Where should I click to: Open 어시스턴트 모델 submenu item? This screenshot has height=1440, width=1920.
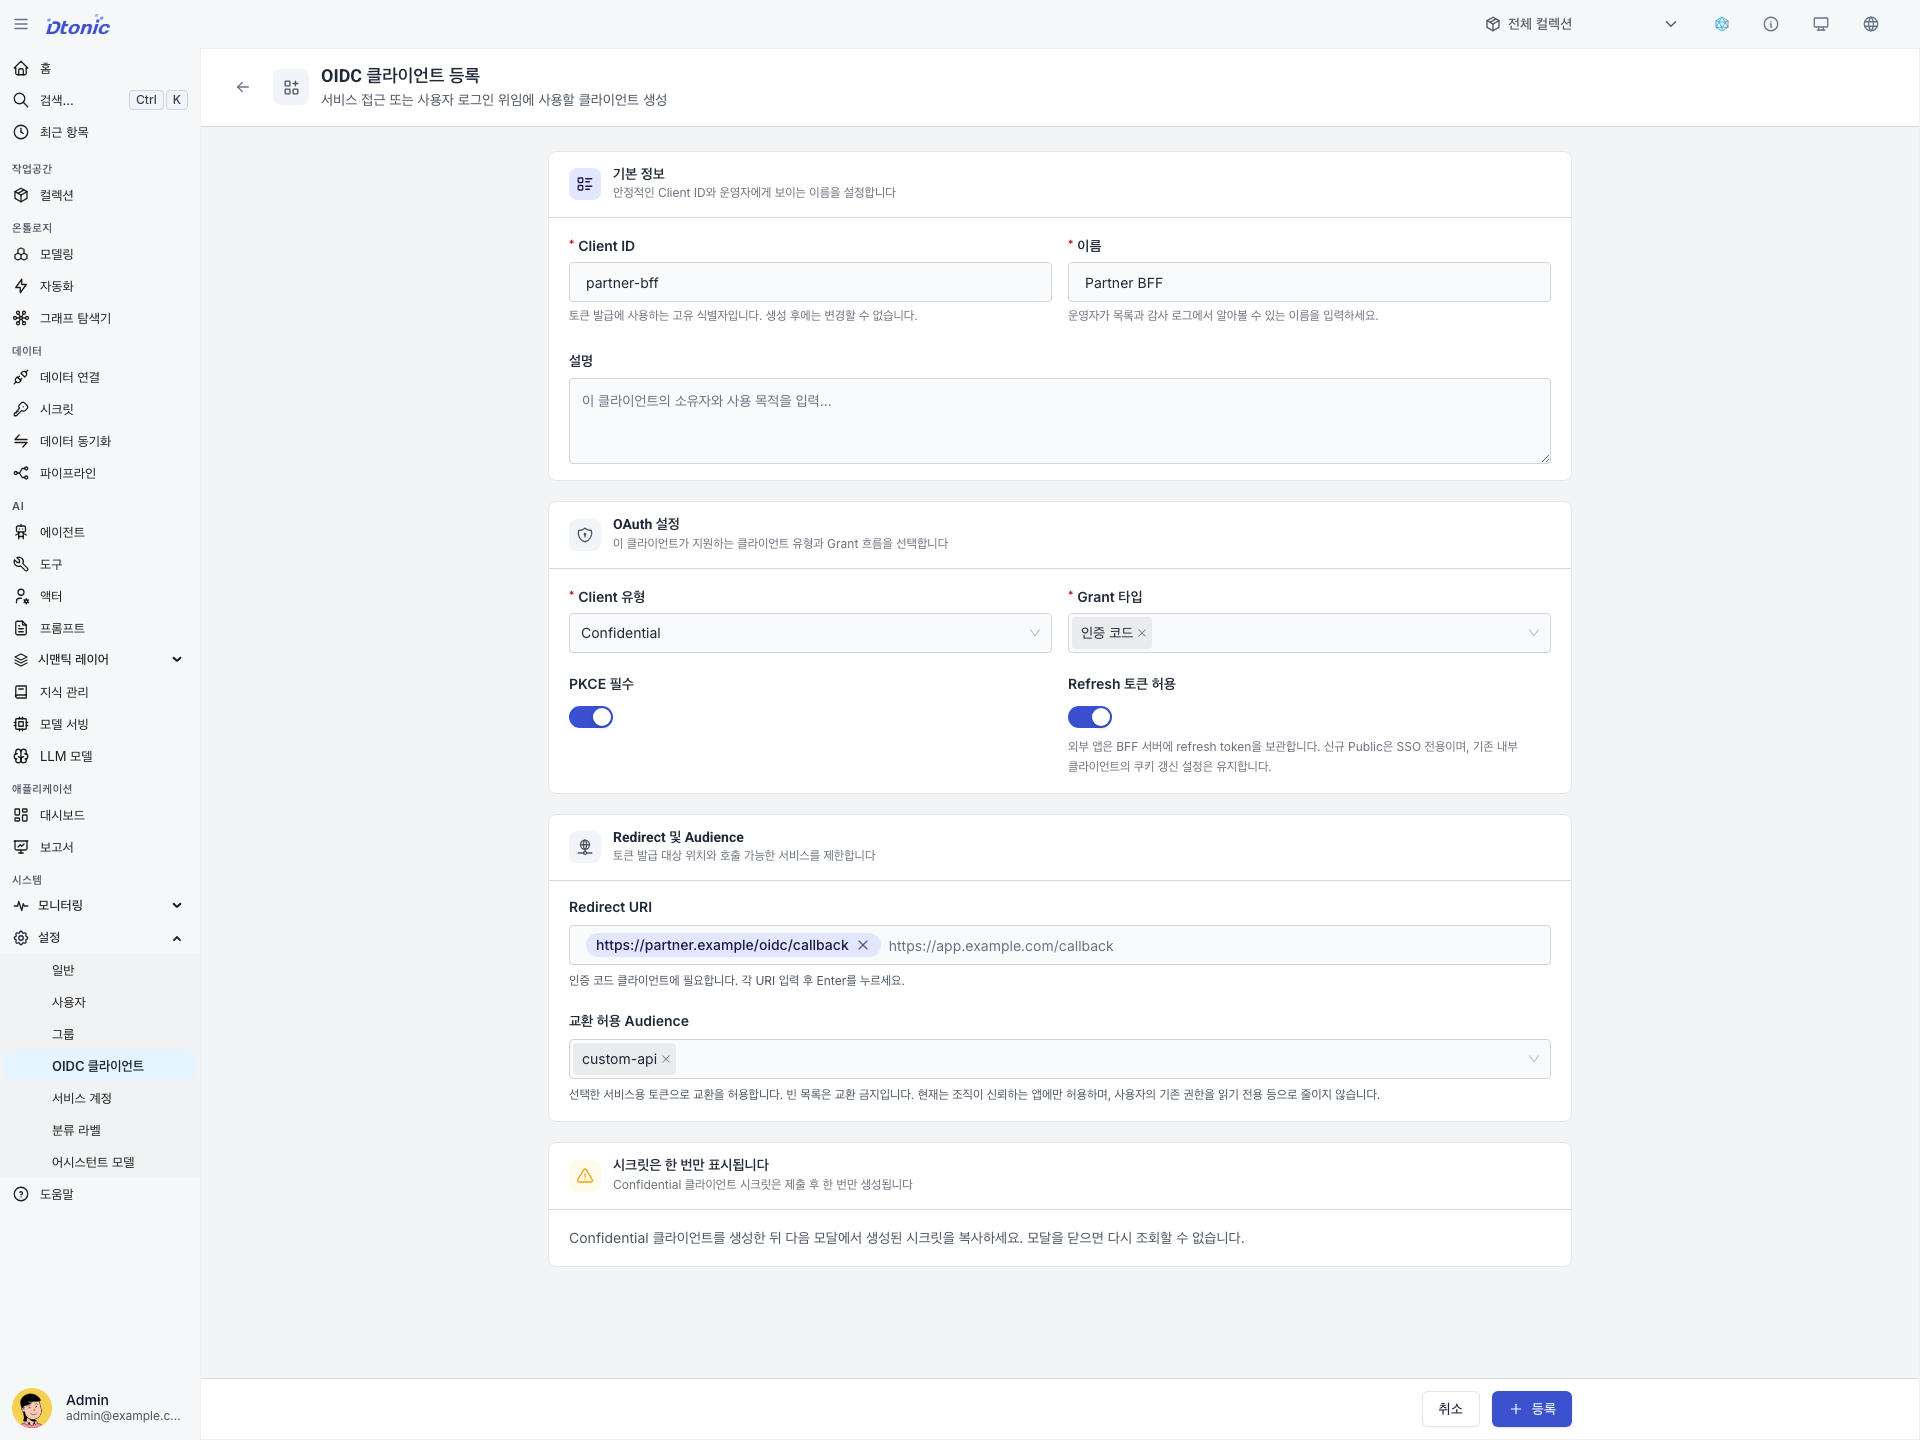pos(100,1162)
